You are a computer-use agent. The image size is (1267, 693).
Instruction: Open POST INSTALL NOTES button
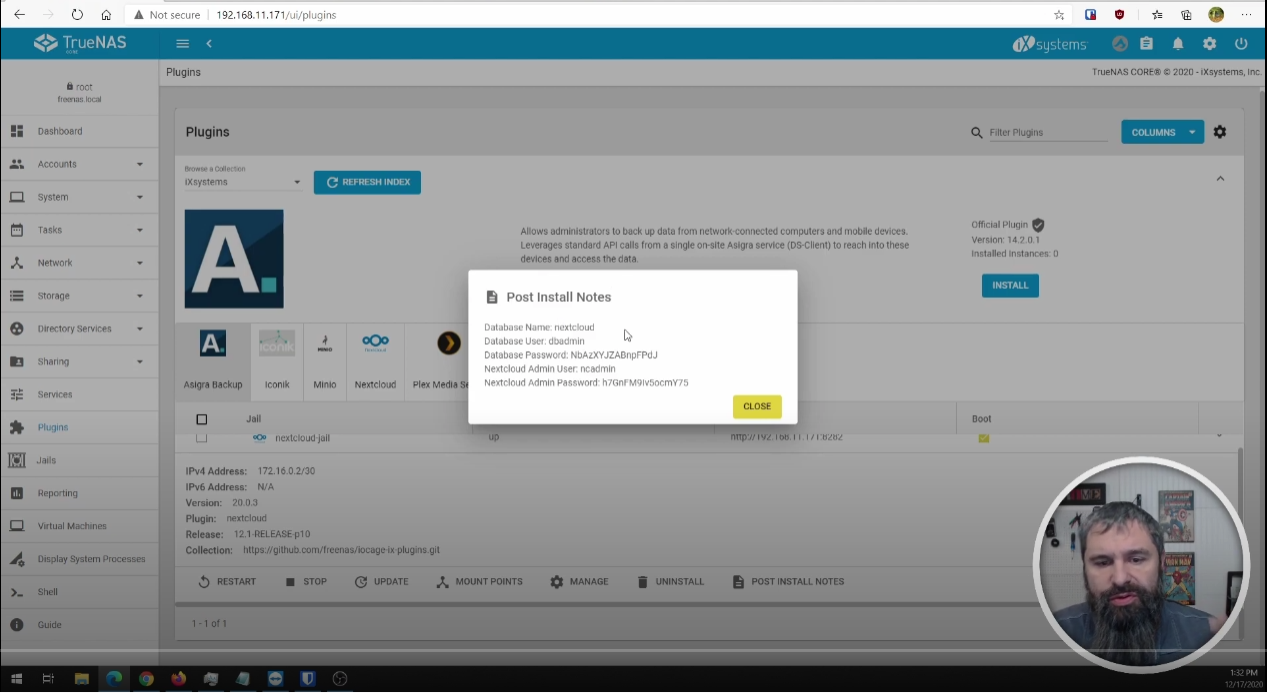coord(788,581)
